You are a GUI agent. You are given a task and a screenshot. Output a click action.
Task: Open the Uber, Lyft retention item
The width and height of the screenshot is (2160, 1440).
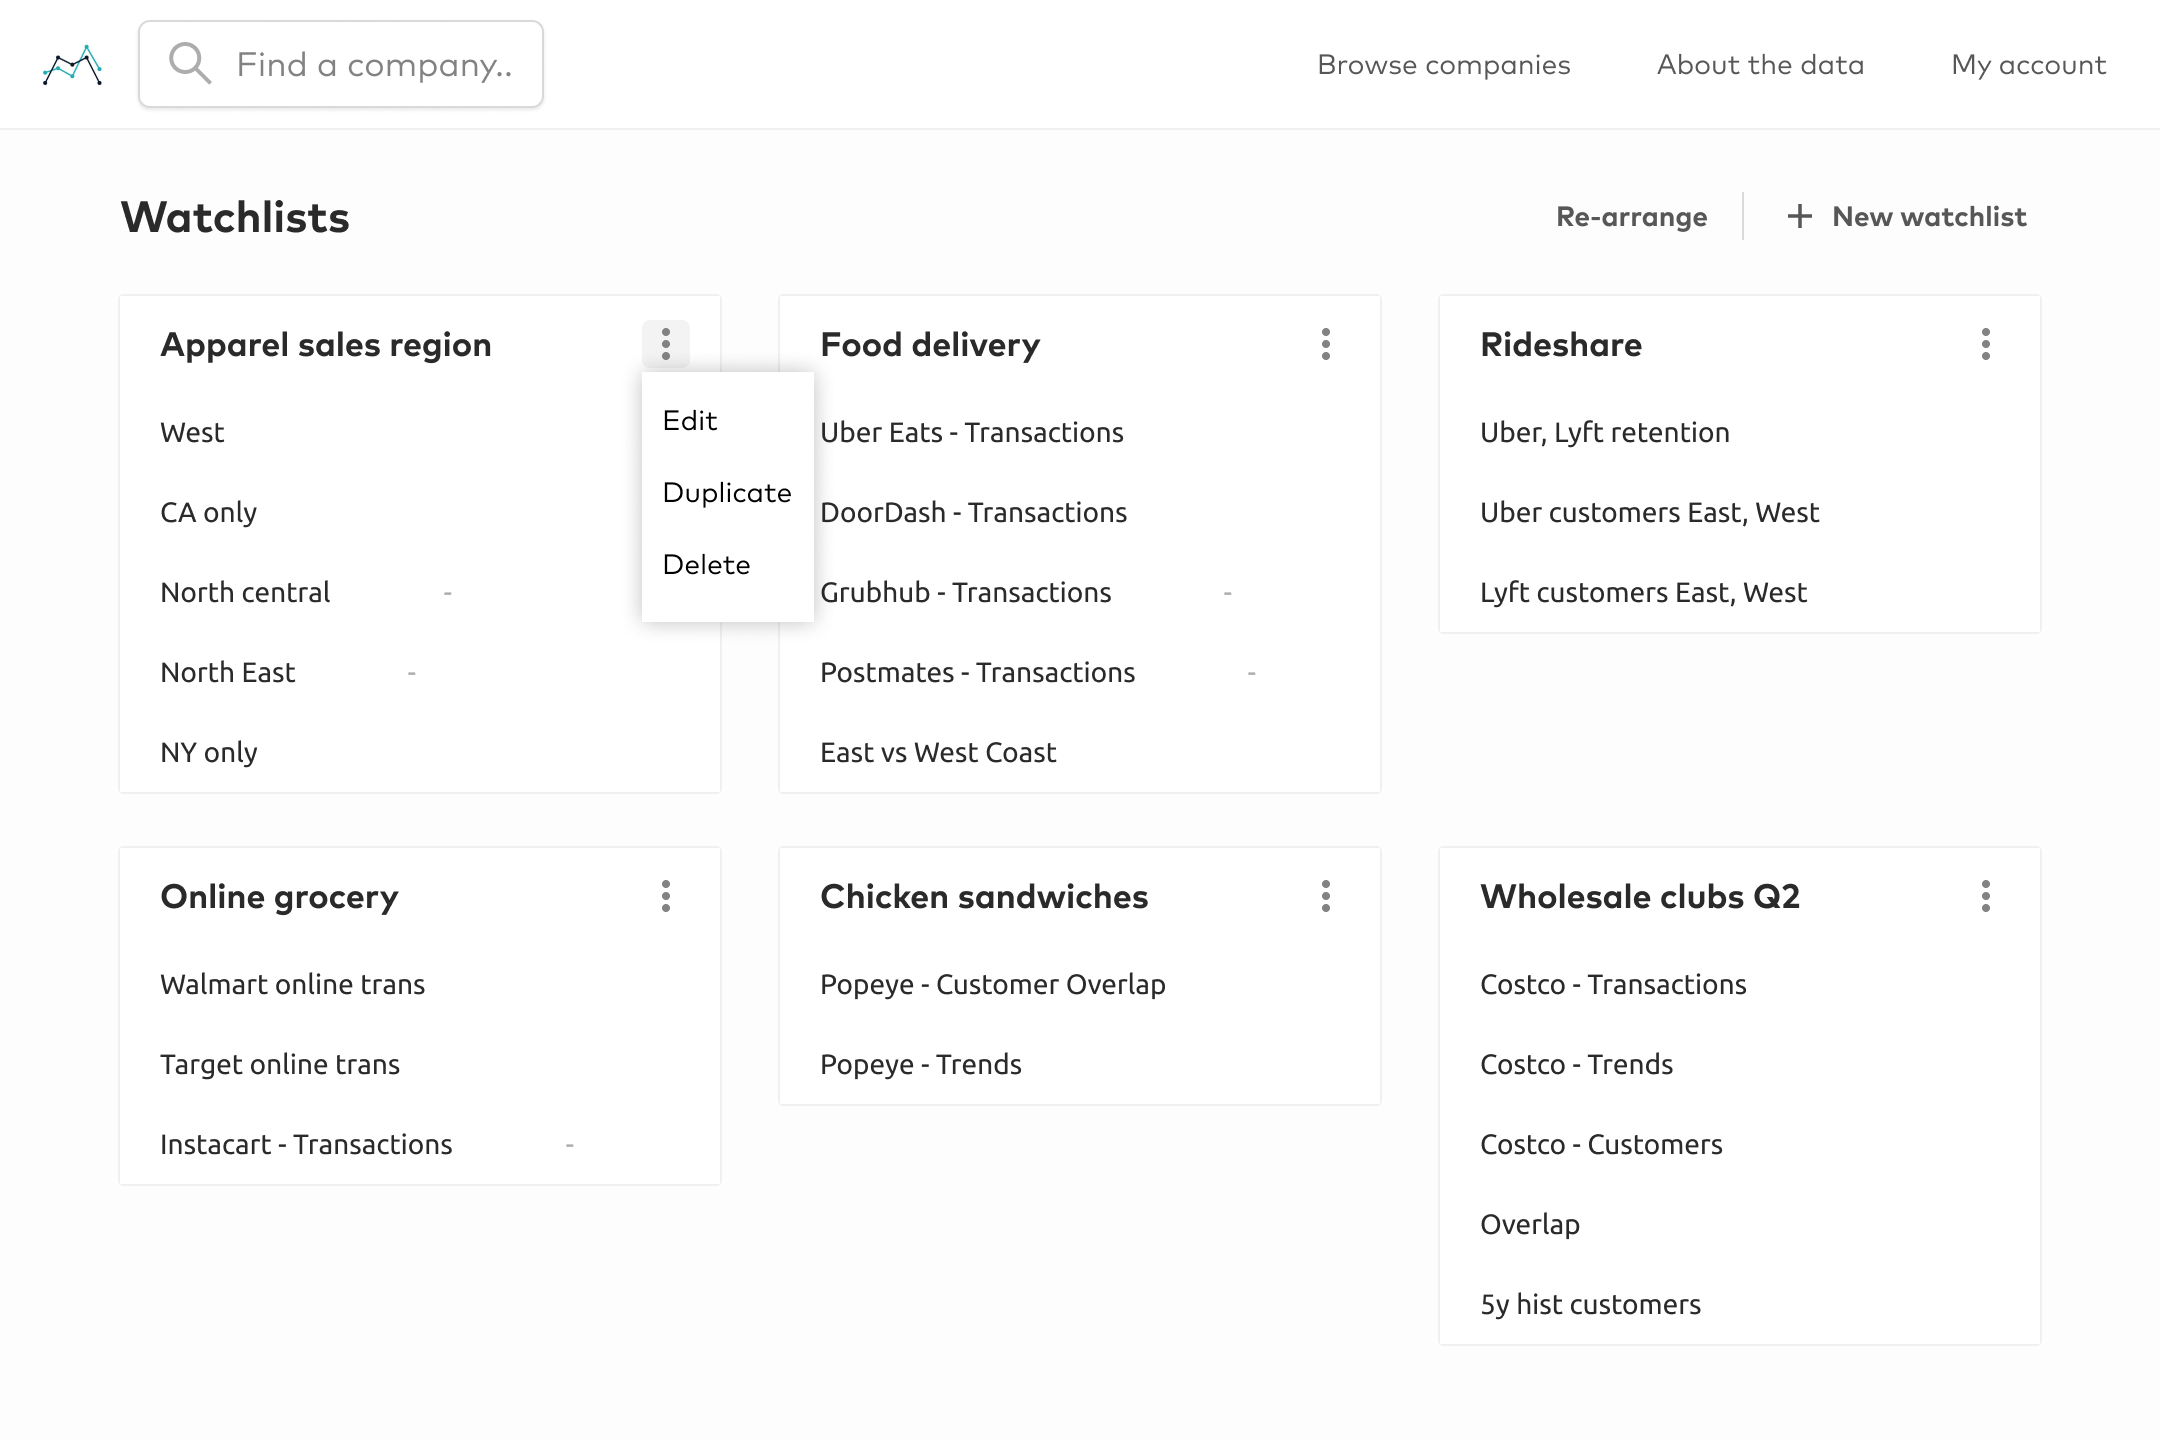[1604, 433]
